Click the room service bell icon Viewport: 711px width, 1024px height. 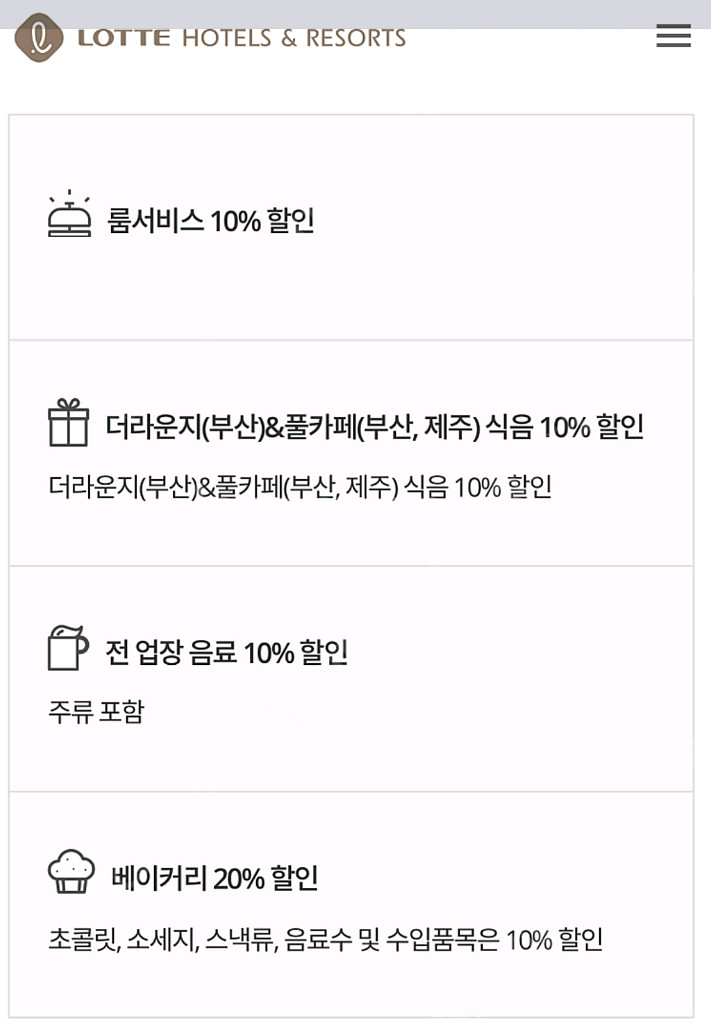[x=69, y=214]
